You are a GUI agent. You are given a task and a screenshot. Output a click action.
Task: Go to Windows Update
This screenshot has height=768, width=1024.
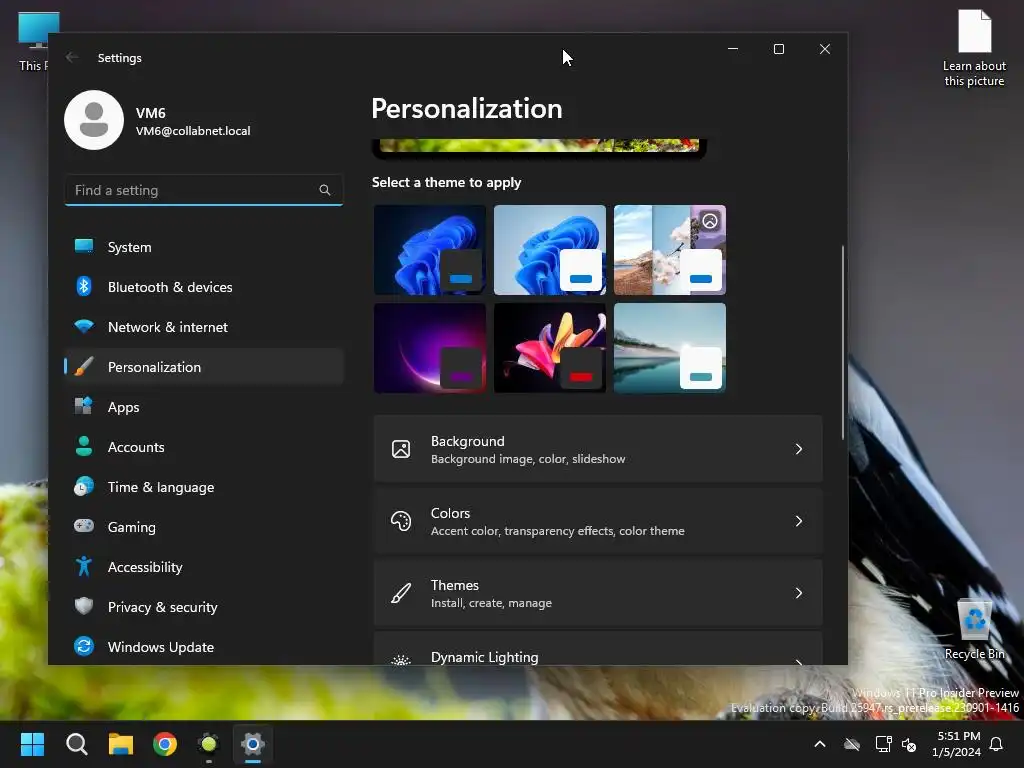click(204, 647)
